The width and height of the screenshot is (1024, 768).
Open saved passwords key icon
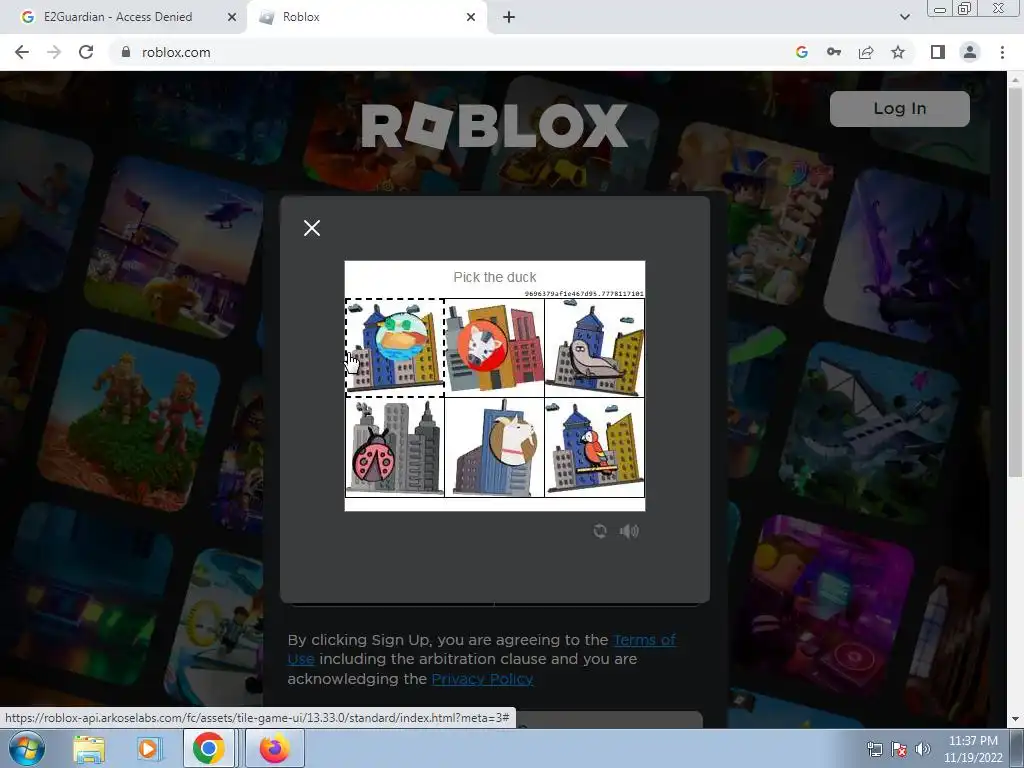click(834, 52)
